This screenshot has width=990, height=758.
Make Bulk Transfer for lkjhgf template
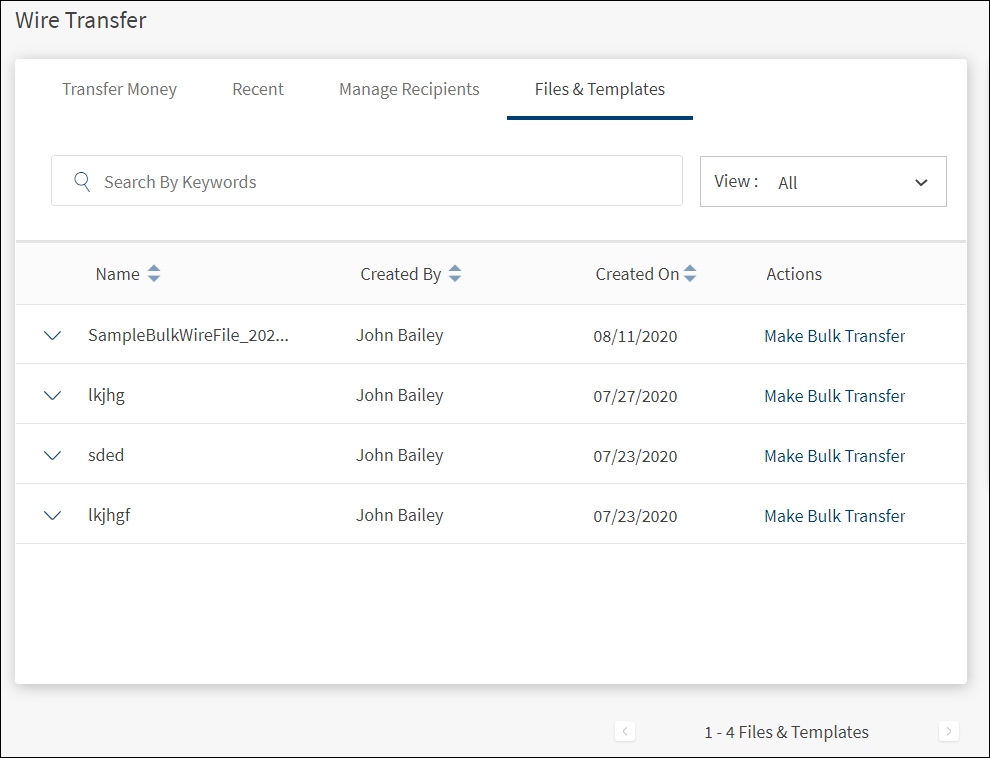[835, 516]
